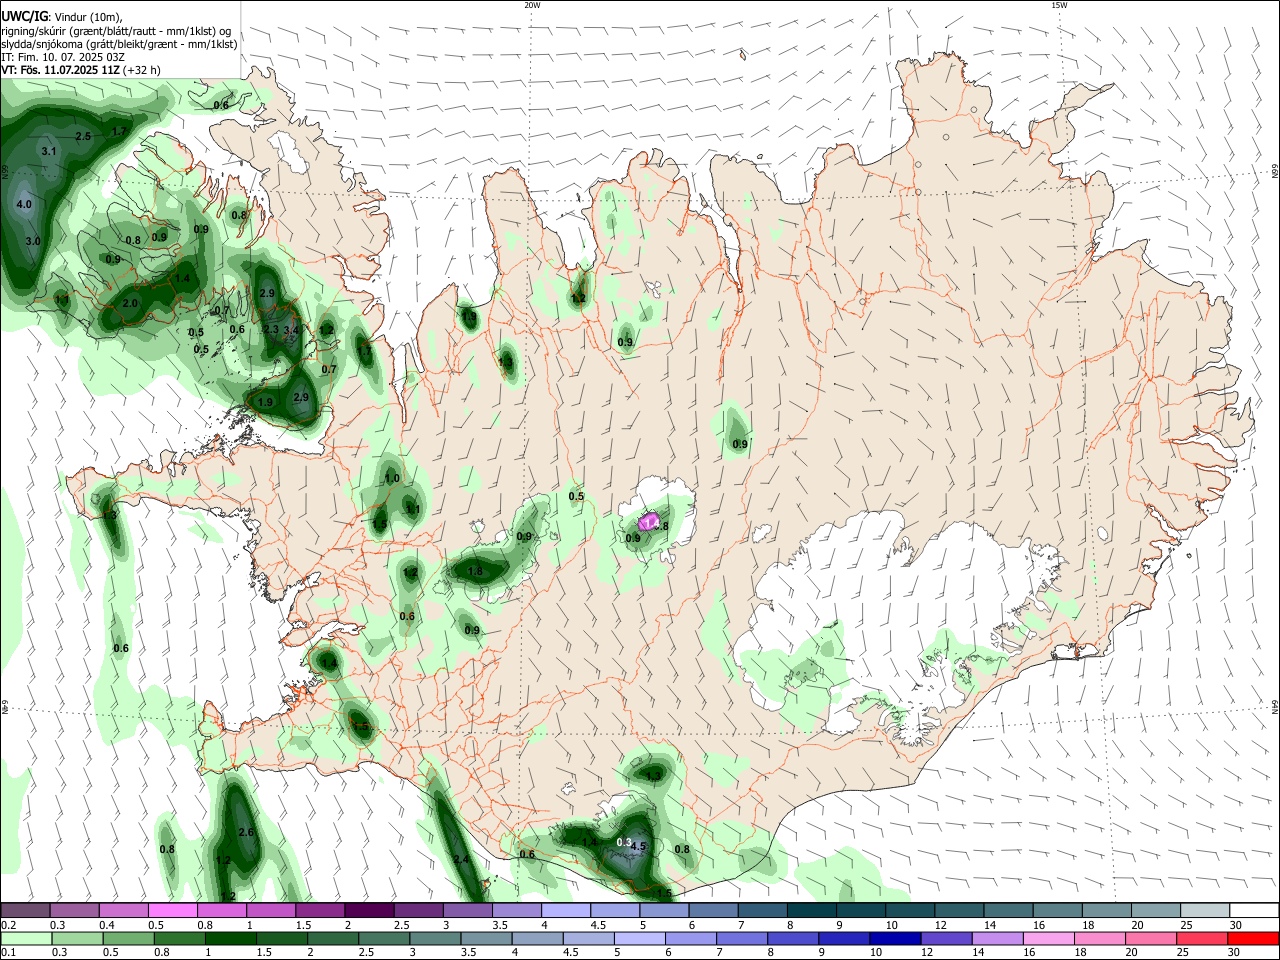The height and width of the screenshot is (960, 1280).
Task: Select the 'IT: Fim. 10. 07. 2025 03Z' line
Action: pyautogui.click(x=63, y=57)
